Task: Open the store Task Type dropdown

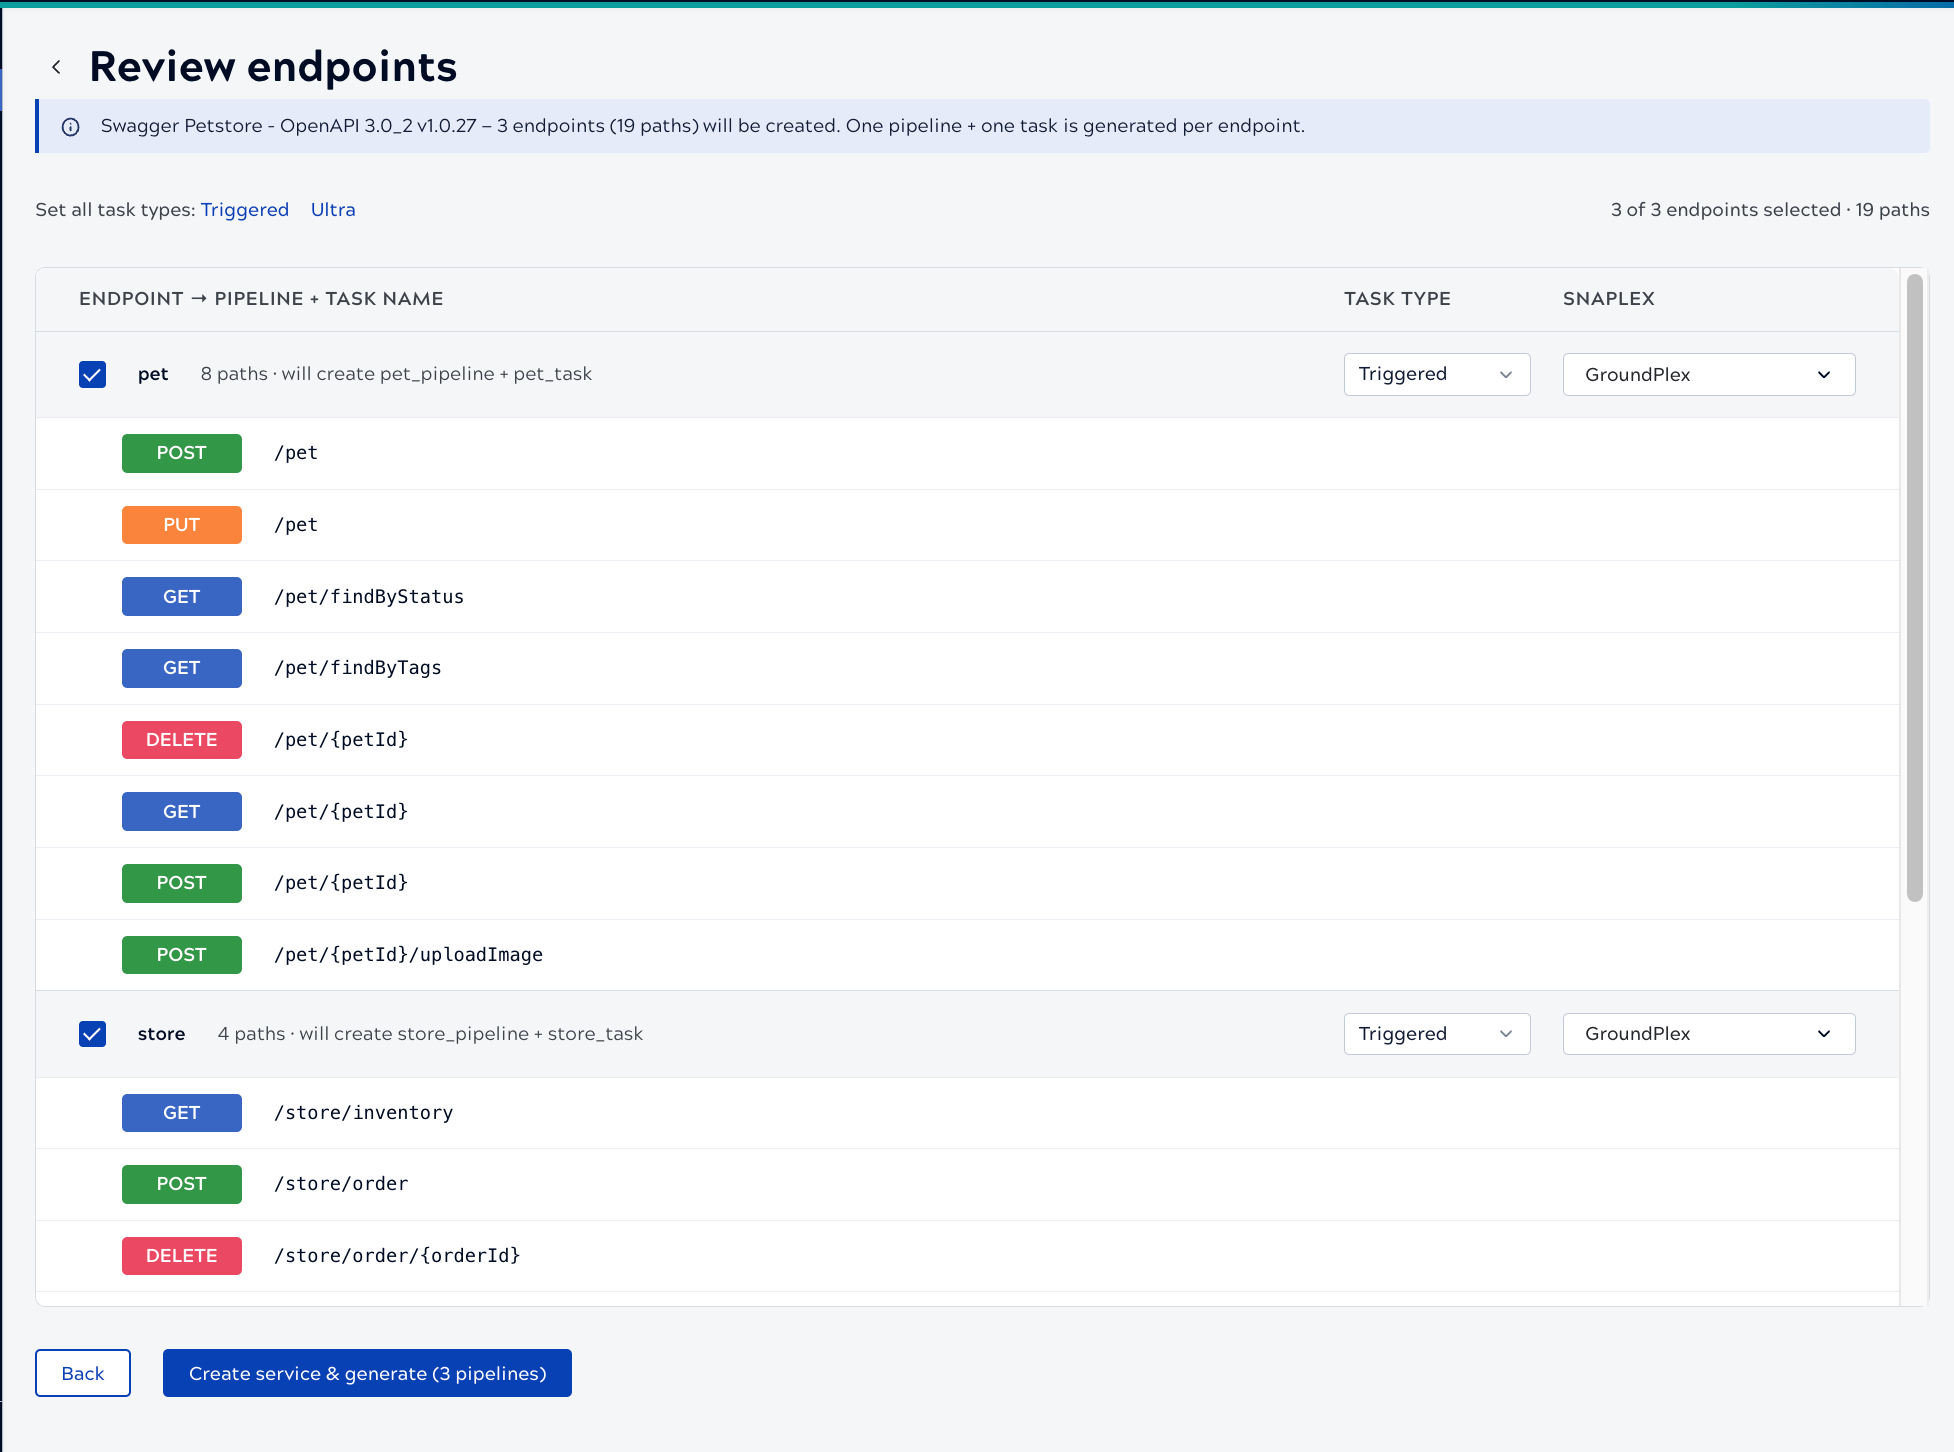Action: click(x=1437, y=1034)
